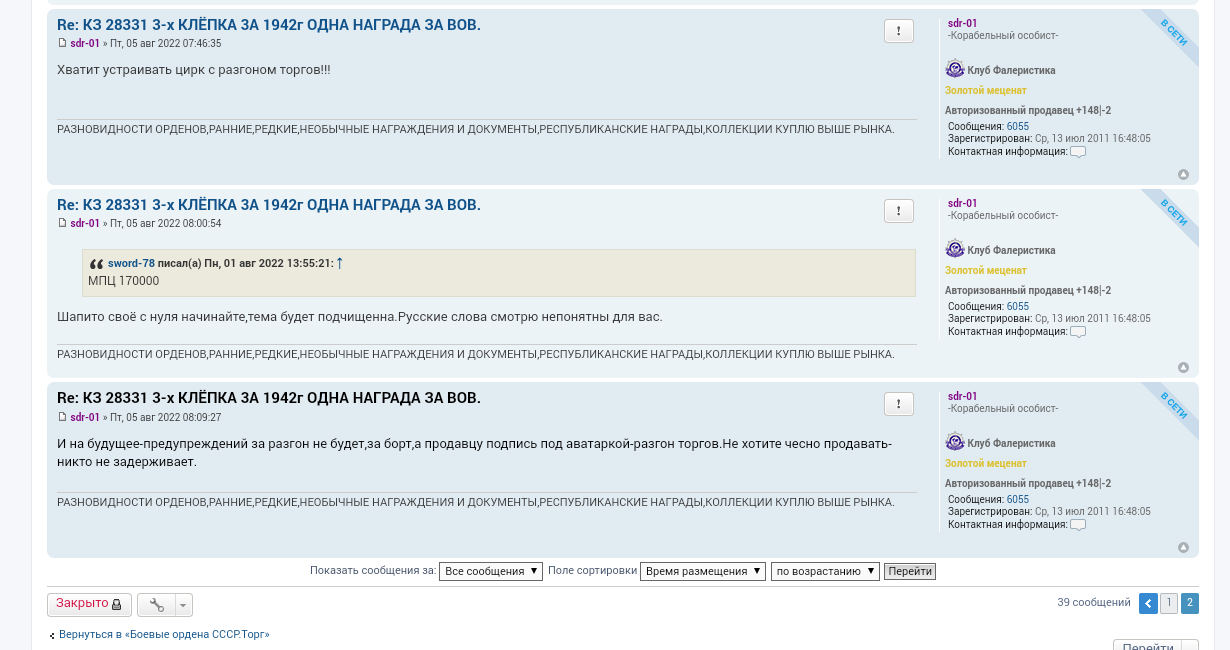Open contact info bubble in first post profile
Image resolution: width=1230 pixels, height=650 pixels.
pyautogui.click(x=1077, y=152)
